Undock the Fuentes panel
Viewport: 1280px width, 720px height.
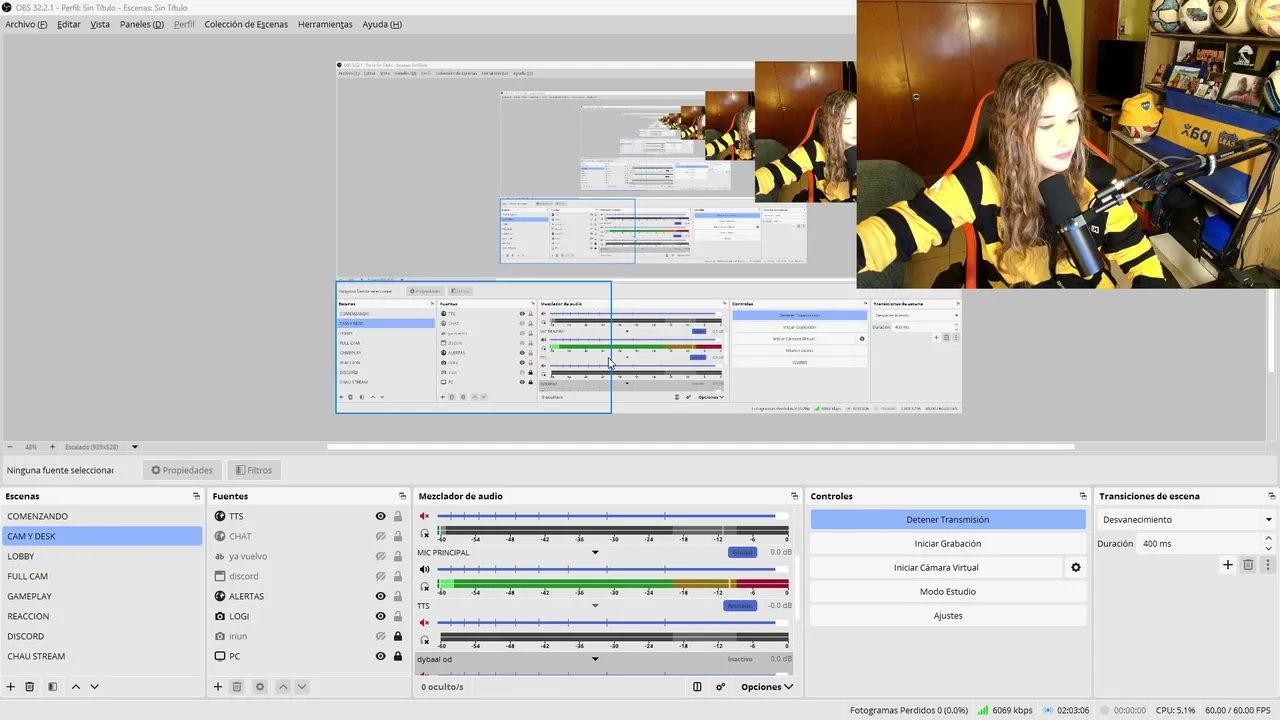coord(403,496)
